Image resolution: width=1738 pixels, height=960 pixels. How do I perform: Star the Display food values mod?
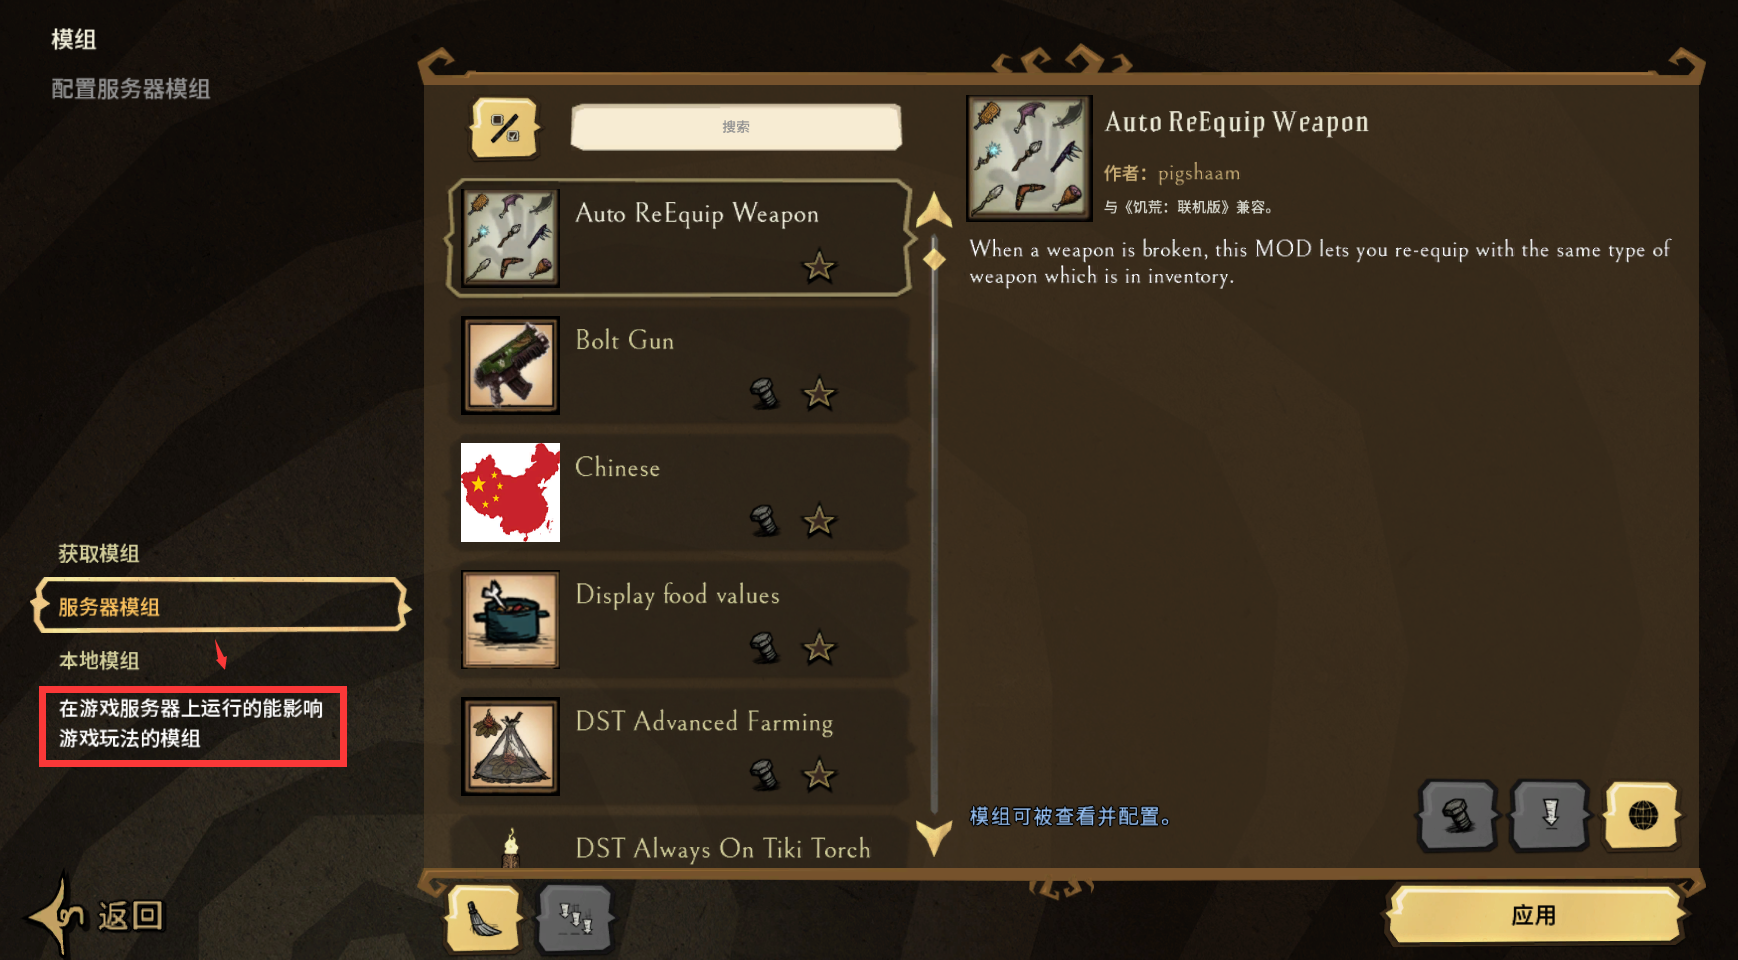click(x=819, y=648)
